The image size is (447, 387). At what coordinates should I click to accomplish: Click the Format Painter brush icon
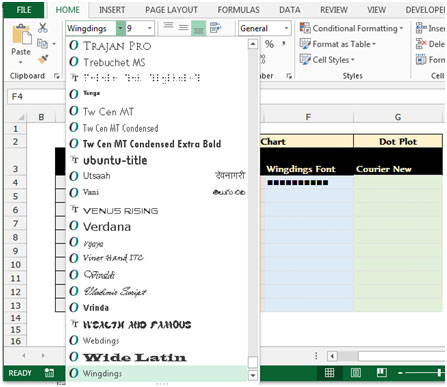pyautogui.click(x=43, y=59)
